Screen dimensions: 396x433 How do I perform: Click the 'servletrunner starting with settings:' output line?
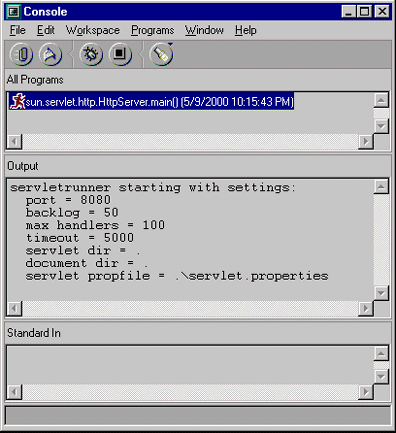pos(153,188)
